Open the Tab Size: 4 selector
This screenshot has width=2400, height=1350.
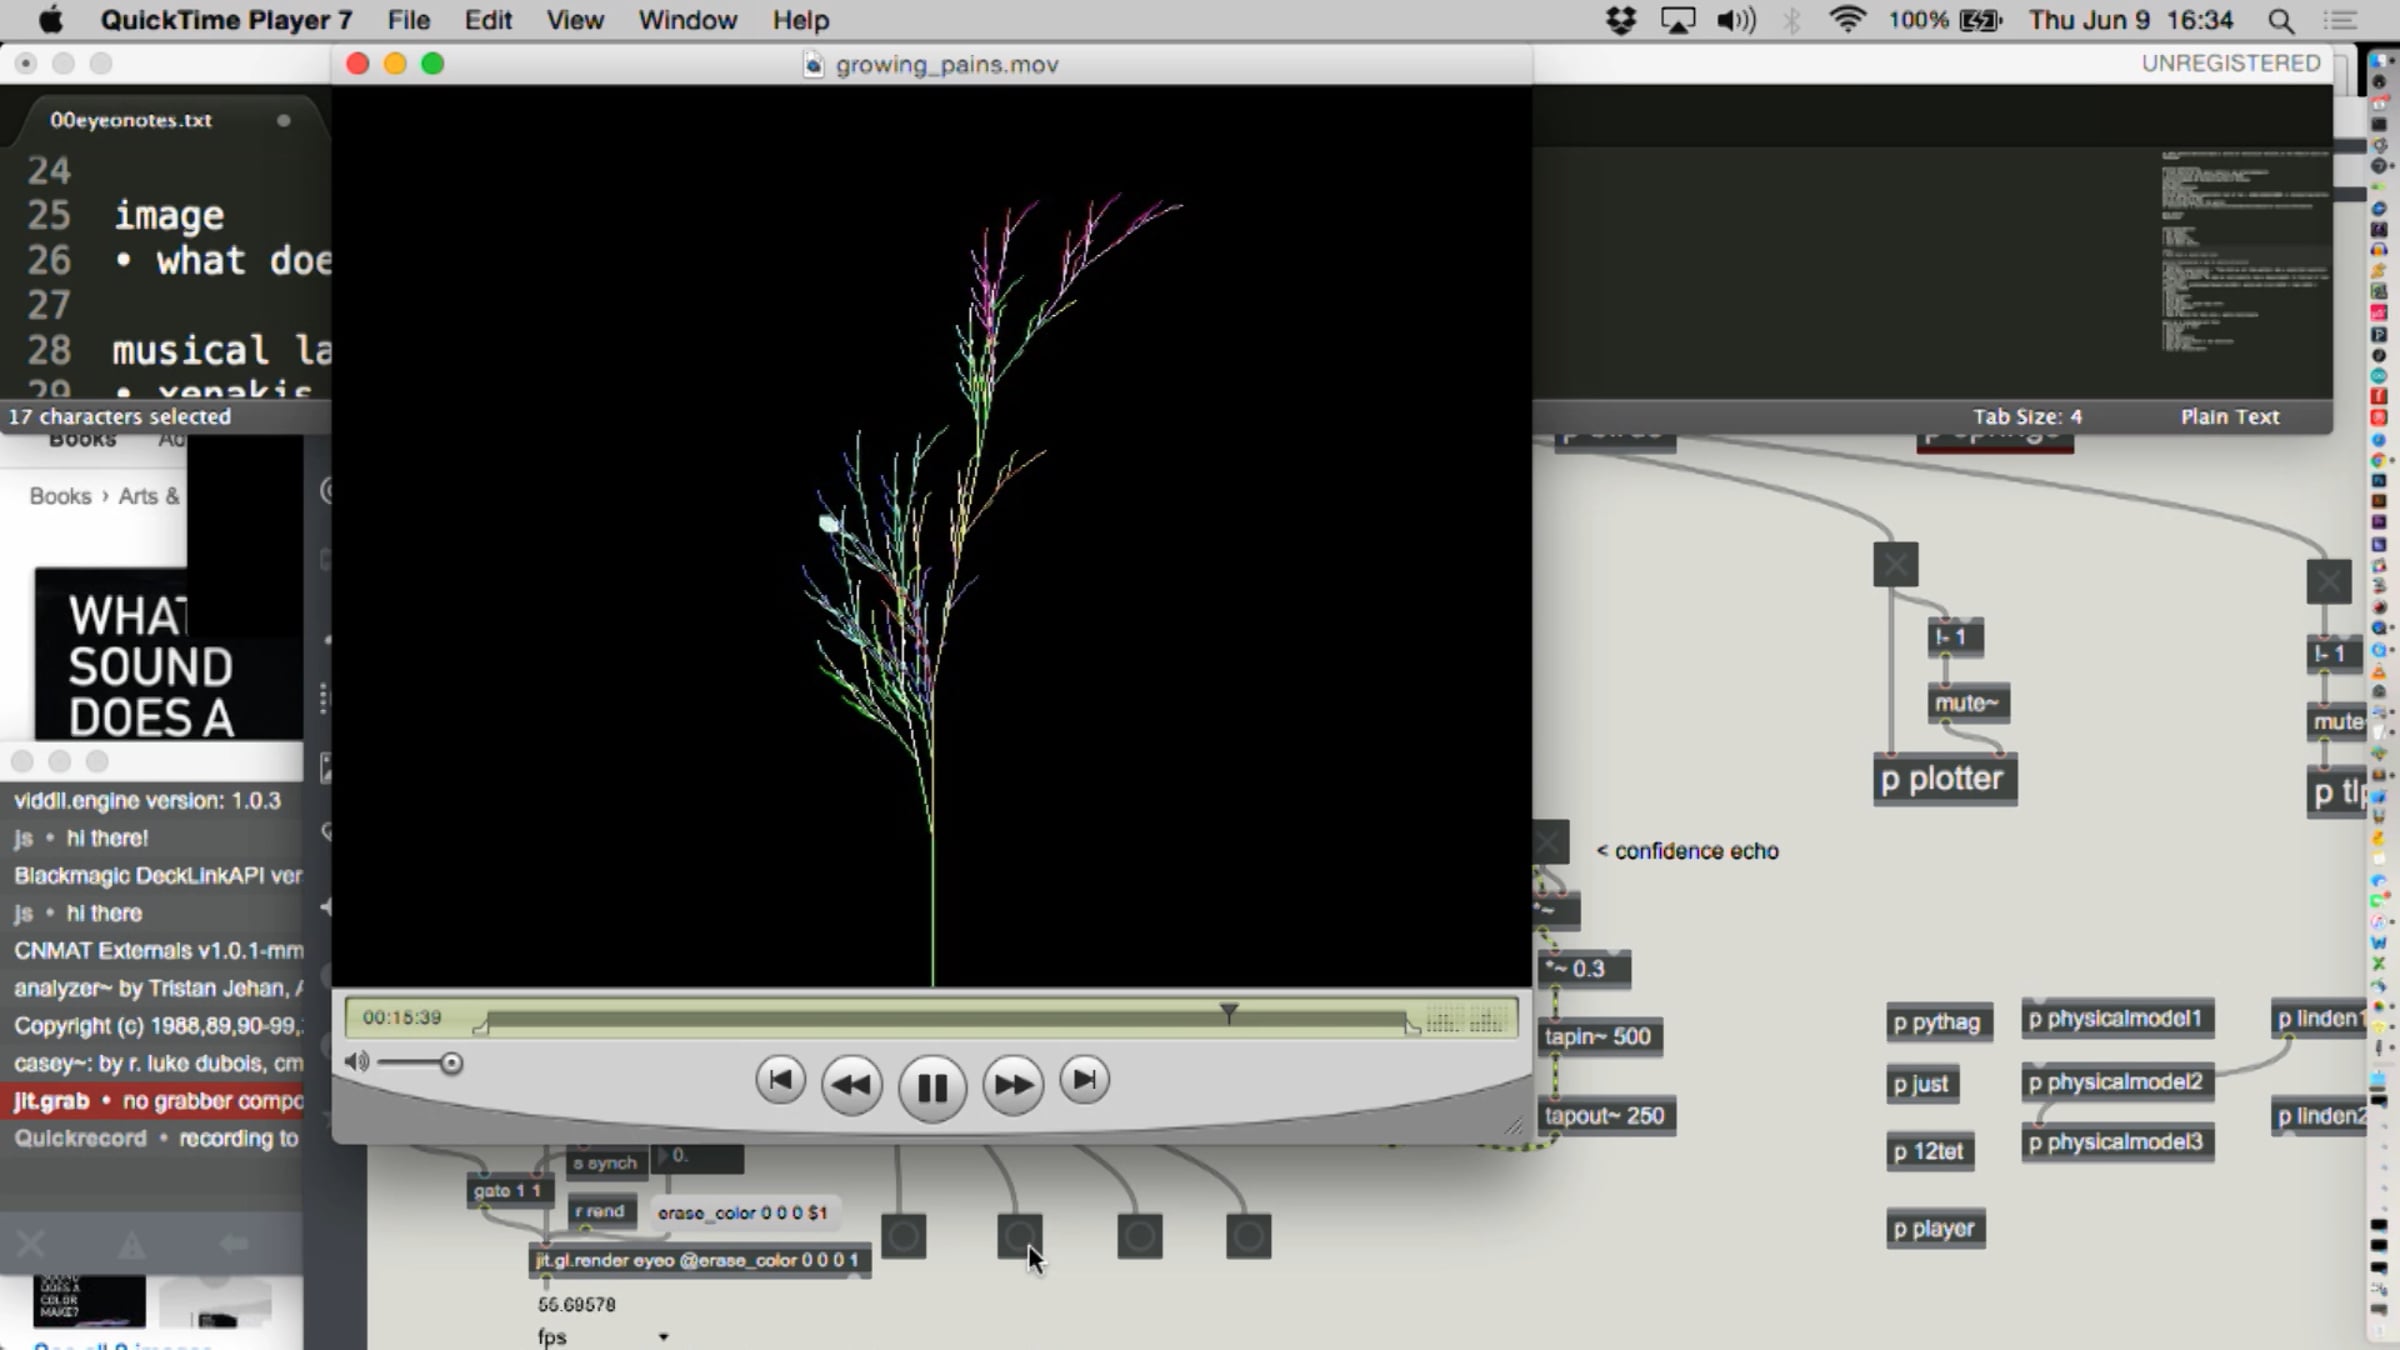pyautogui.click(x=2027, y=417)
